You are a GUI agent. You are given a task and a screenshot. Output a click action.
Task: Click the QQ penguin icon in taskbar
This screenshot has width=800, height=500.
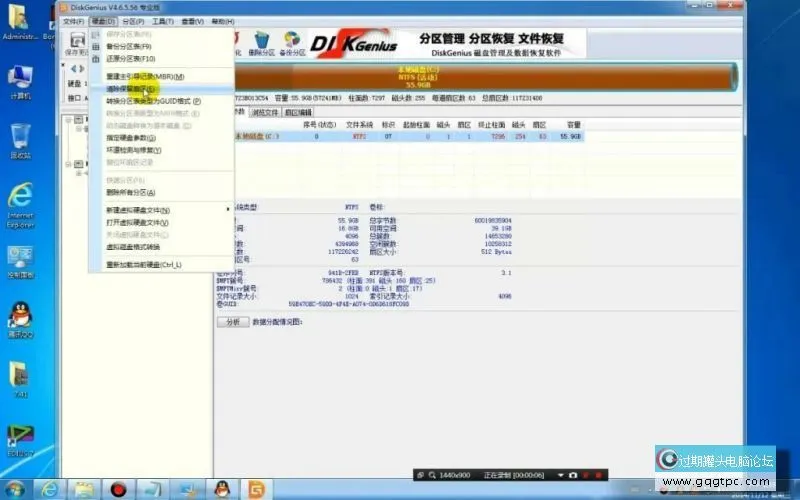pos(222,489)
